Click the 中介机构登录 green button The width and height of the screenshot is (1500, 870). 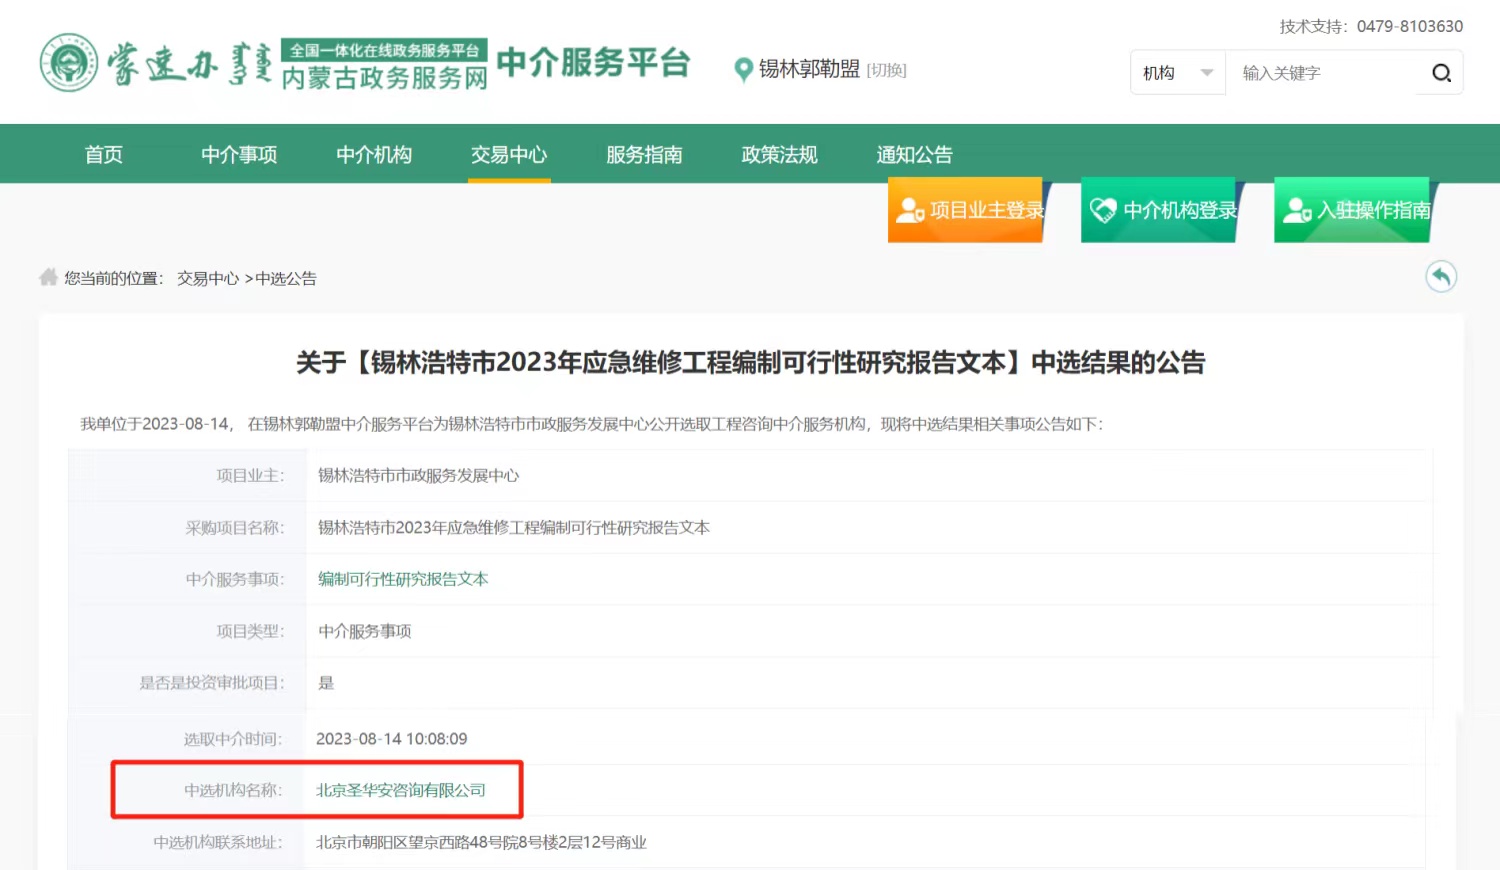tap(1159, 210)
